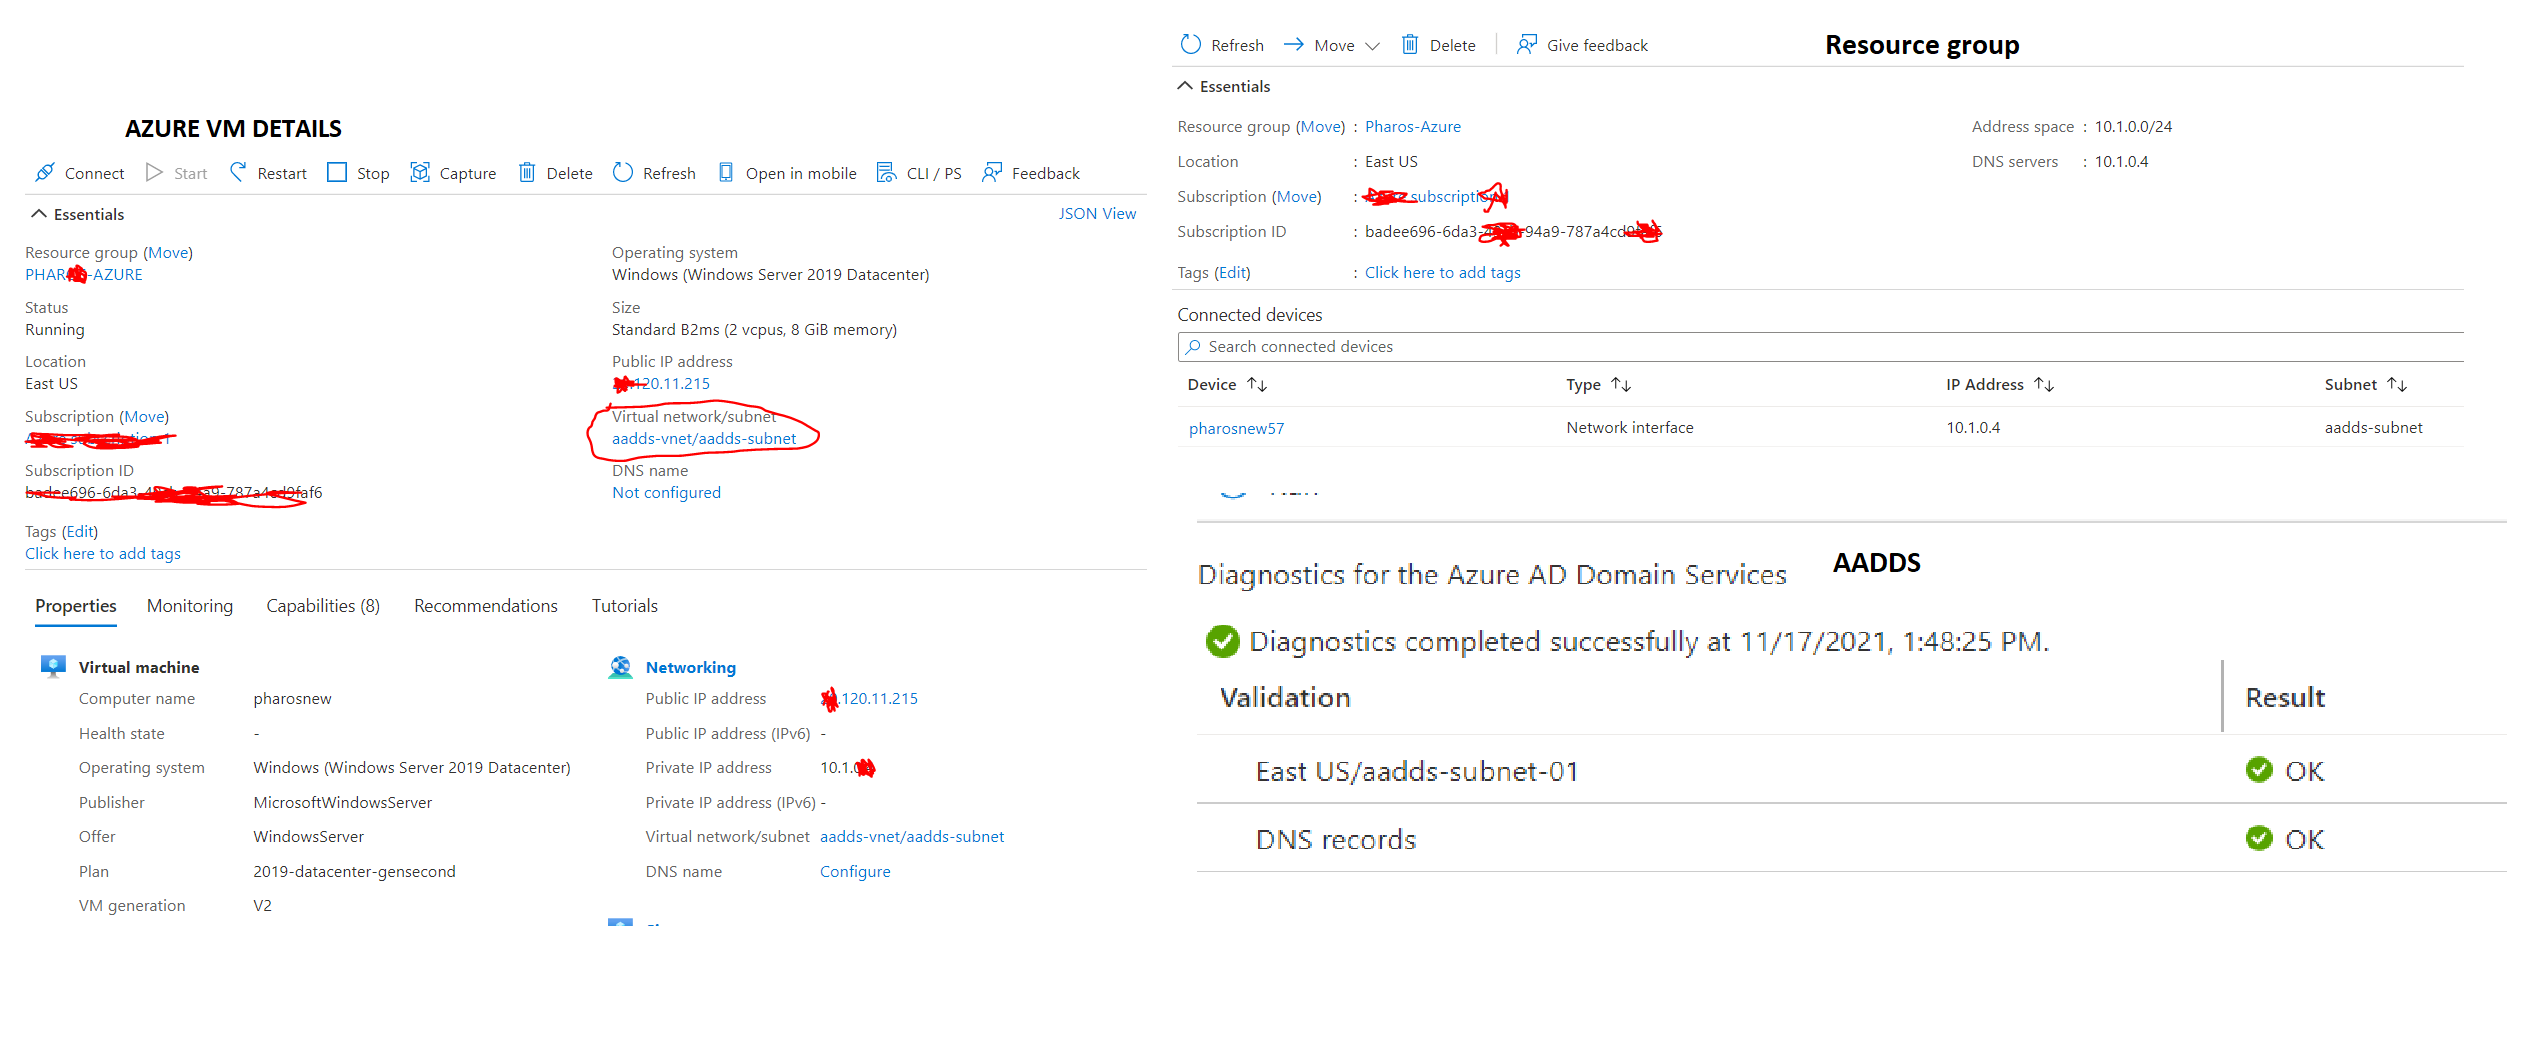Image resolution: width=2528 pixels, height=1048 pixels.
Task: Click the Configure DNS name link
Action: tap(855, 872)
